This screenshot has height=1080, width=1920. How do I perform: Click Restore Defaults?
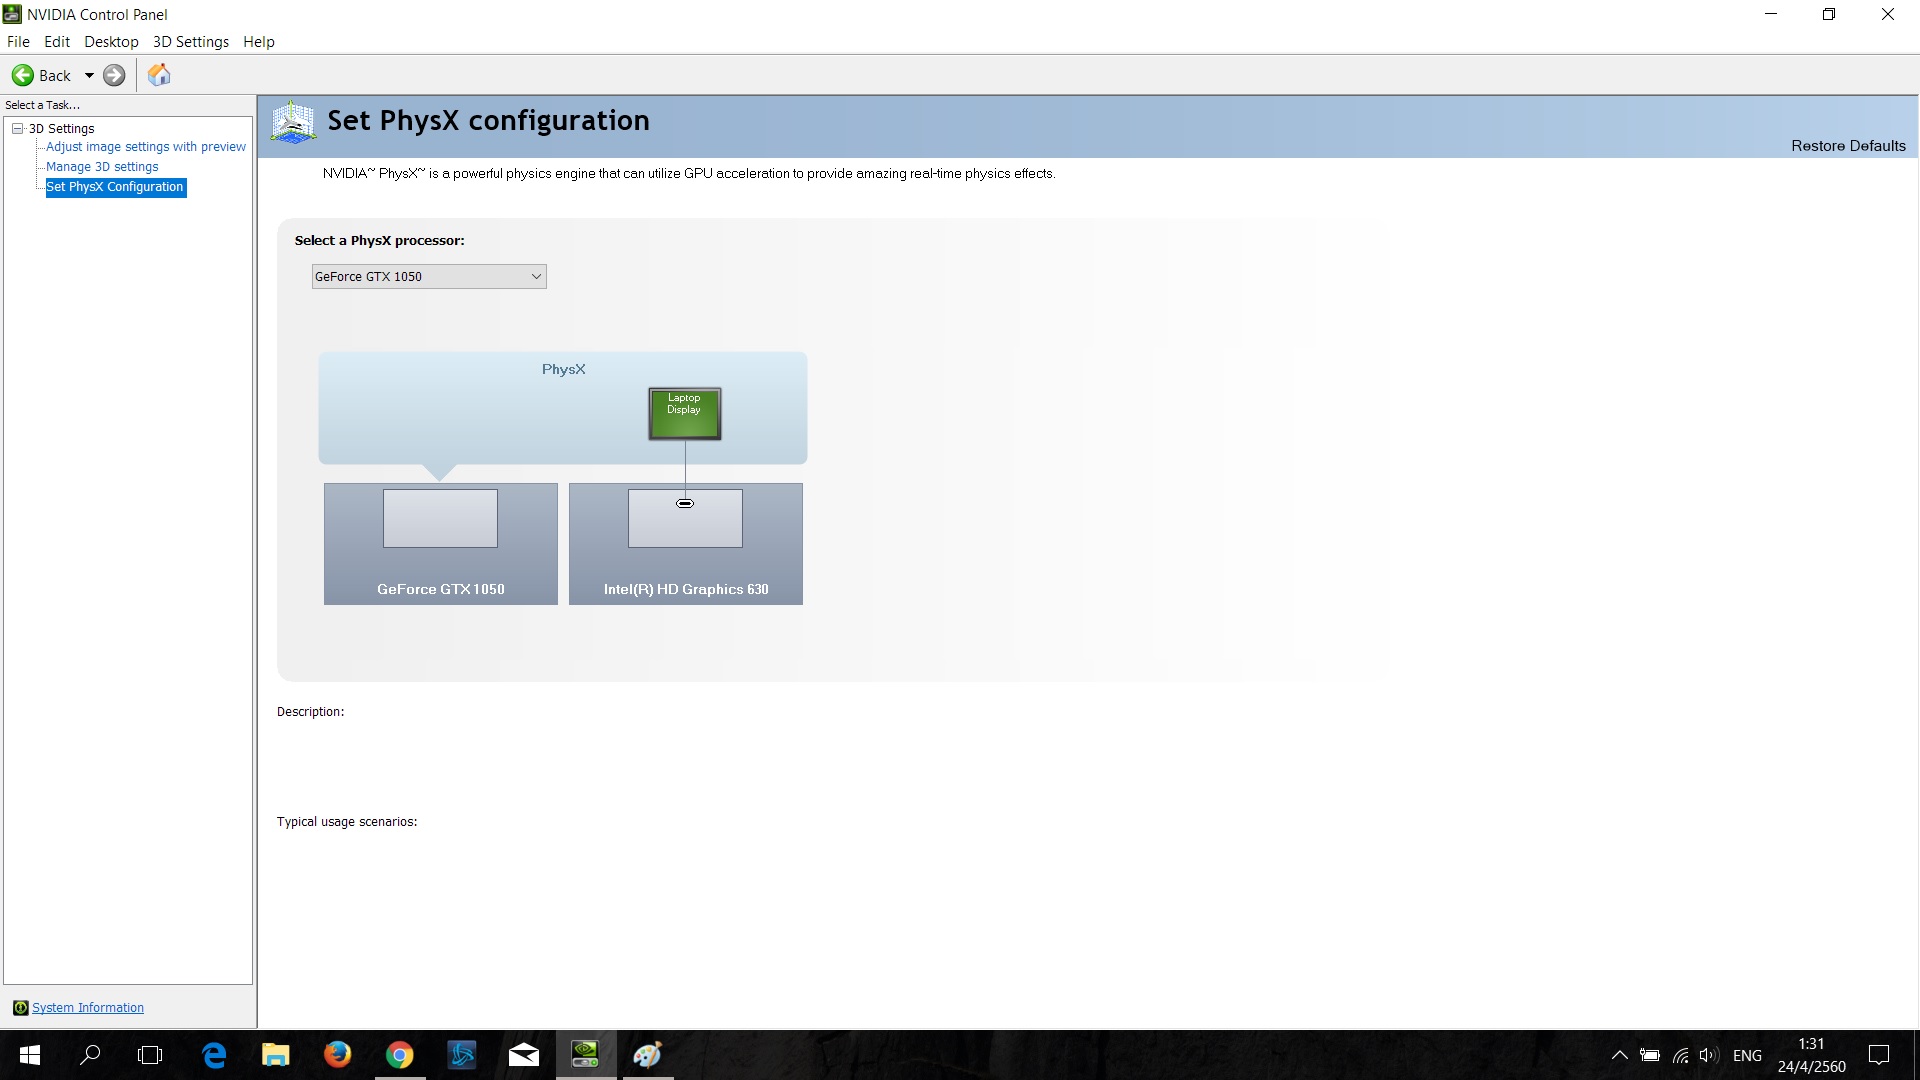[1847, 145]
